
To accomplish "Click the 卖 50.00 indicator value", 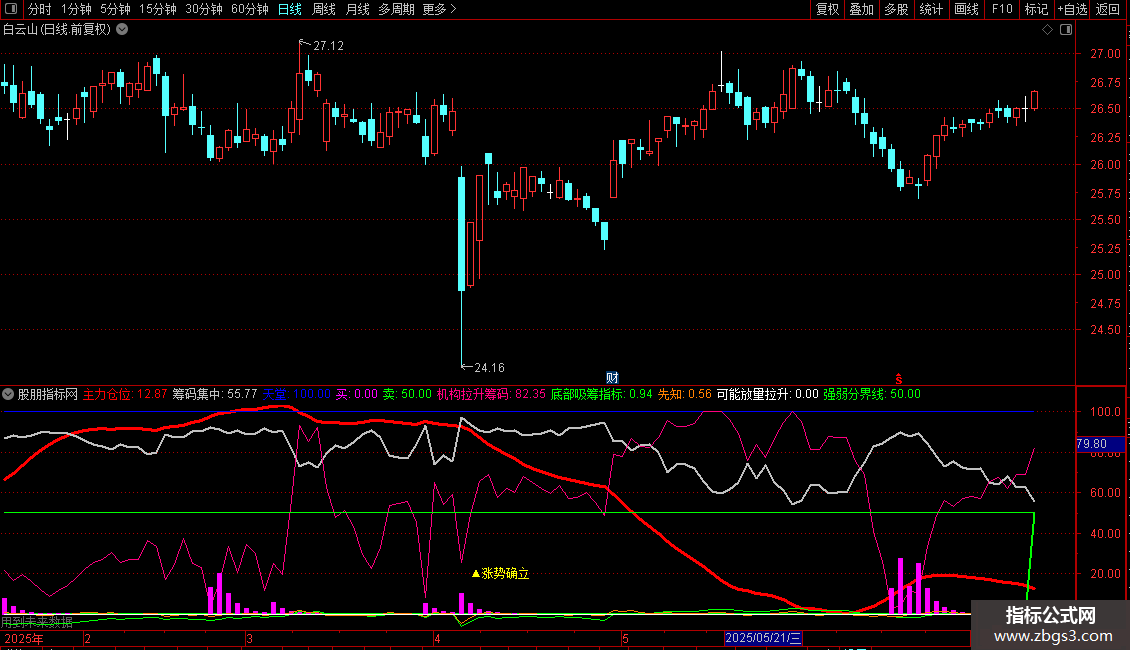I will [x=407, y=394].
